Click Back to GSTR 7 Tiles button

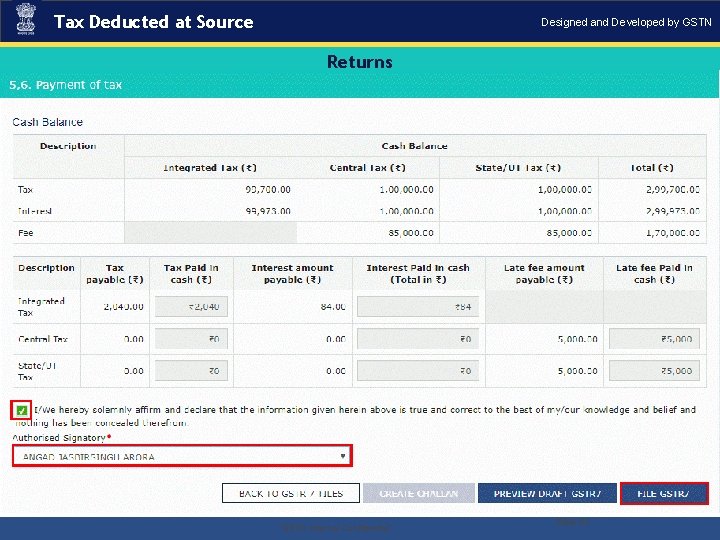pyautogui.click(x=291, y=494)
